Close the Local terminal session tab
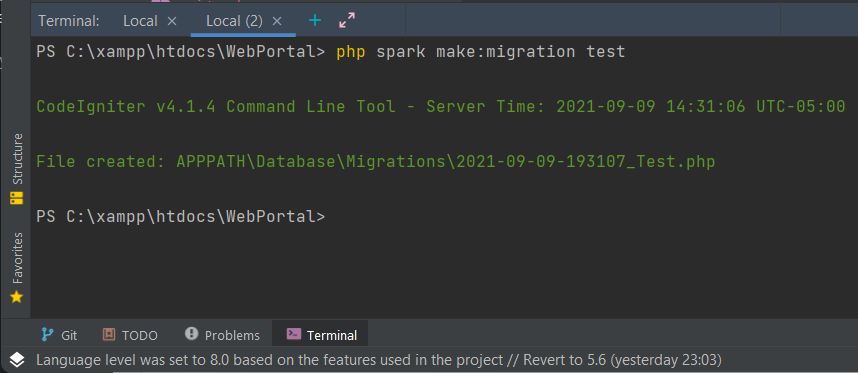The image size is (858, 373). click(x=172, y=21)
